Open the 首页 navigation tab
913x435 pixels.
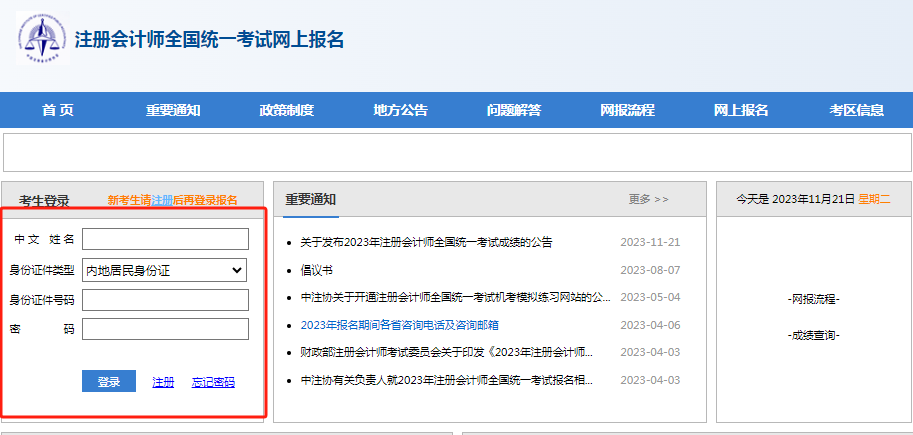tap(58, 110)
